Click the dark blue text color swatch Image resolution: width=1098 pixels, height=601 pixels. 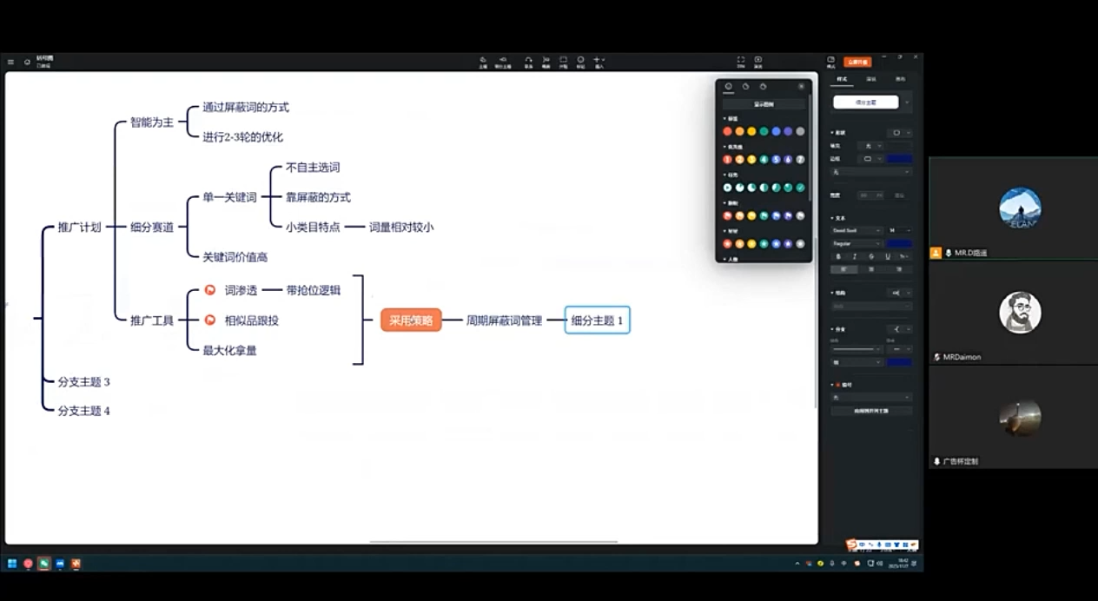click(x=900, y=243)
